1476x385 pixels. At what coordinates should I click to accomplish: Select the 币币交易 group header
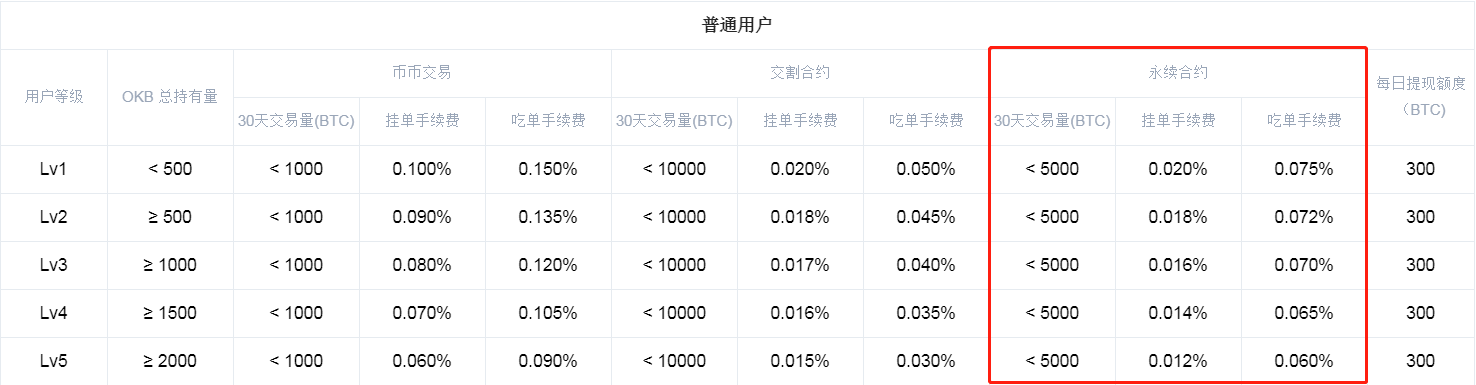pyautogui.click(x=422, y=73)
